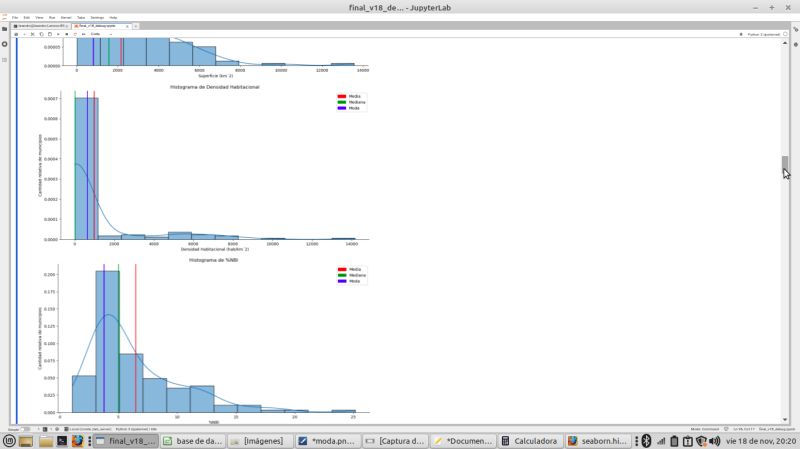Click the Python 3 kernel name
This screenshot has height=449, width=800.
(763, 34)
